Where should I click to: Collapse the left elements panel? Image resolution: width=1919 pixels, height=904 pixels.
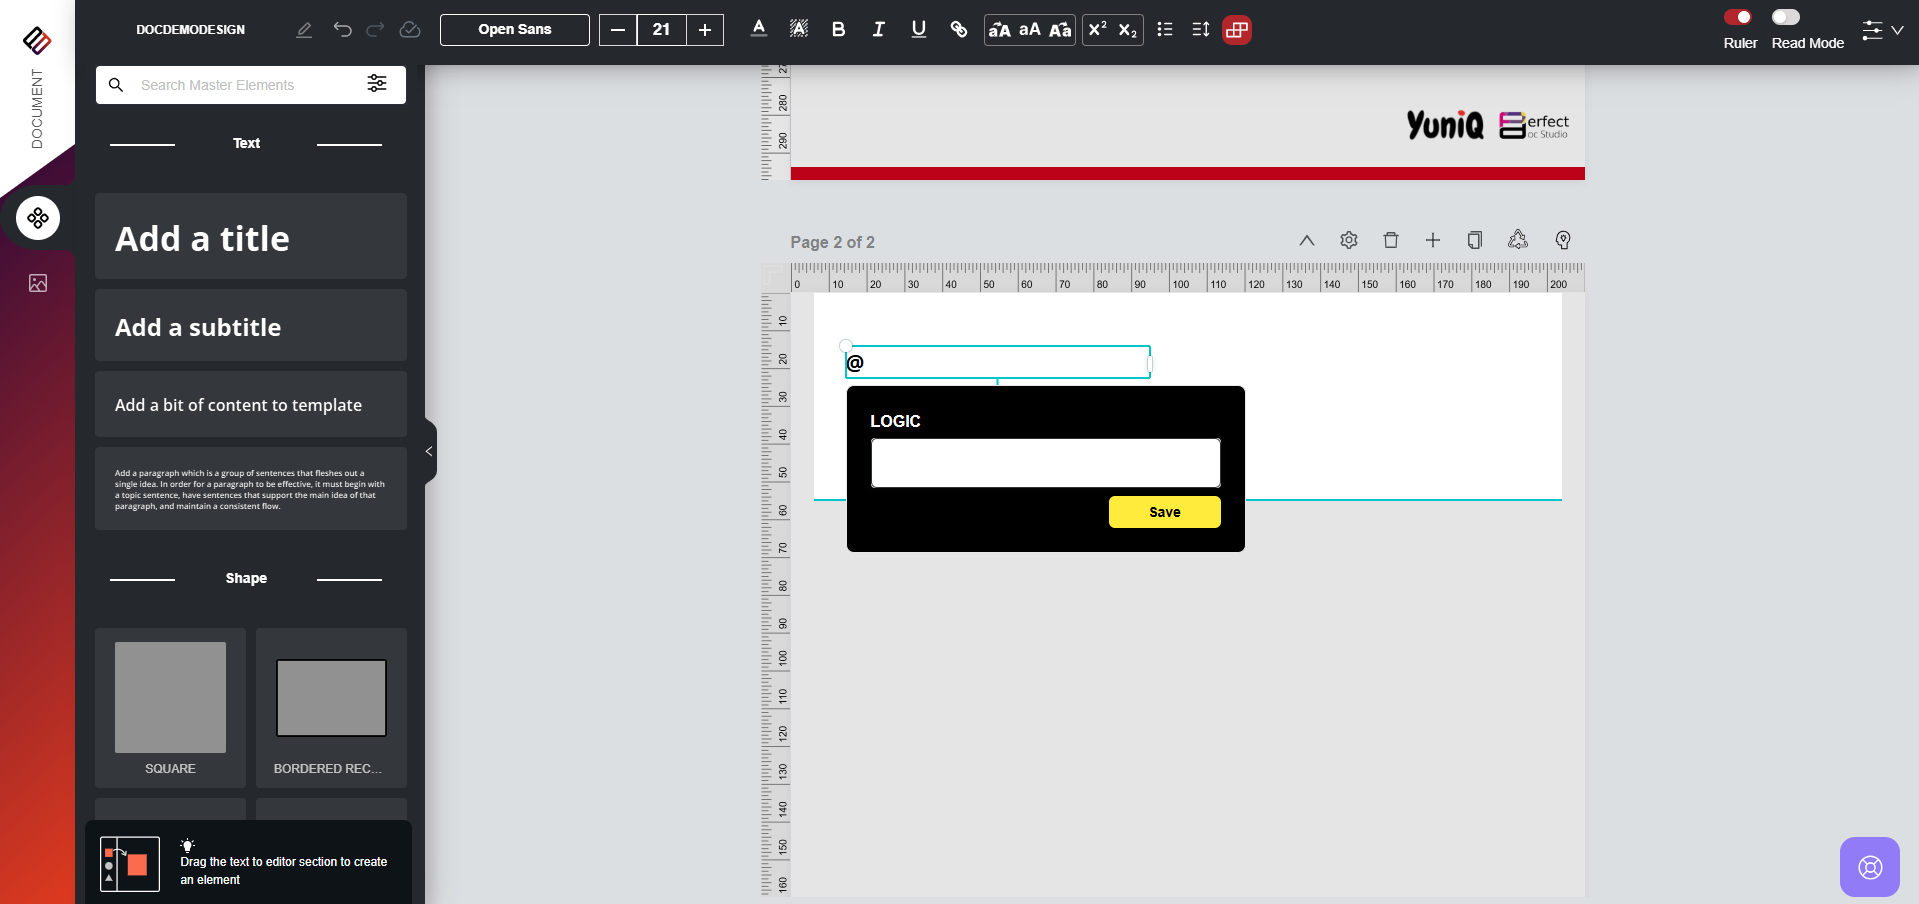[x=429, y=451]
